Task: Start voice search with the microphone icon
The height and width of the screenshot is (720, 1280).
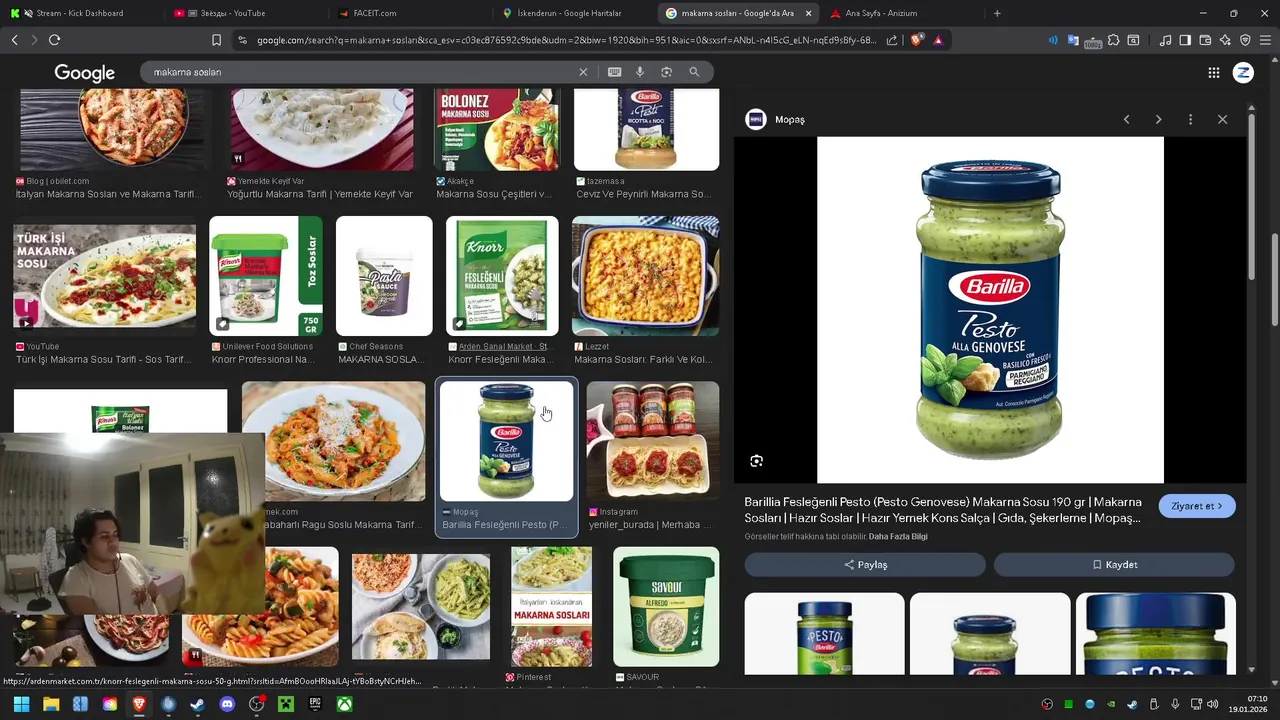Action: coord(640,72)
